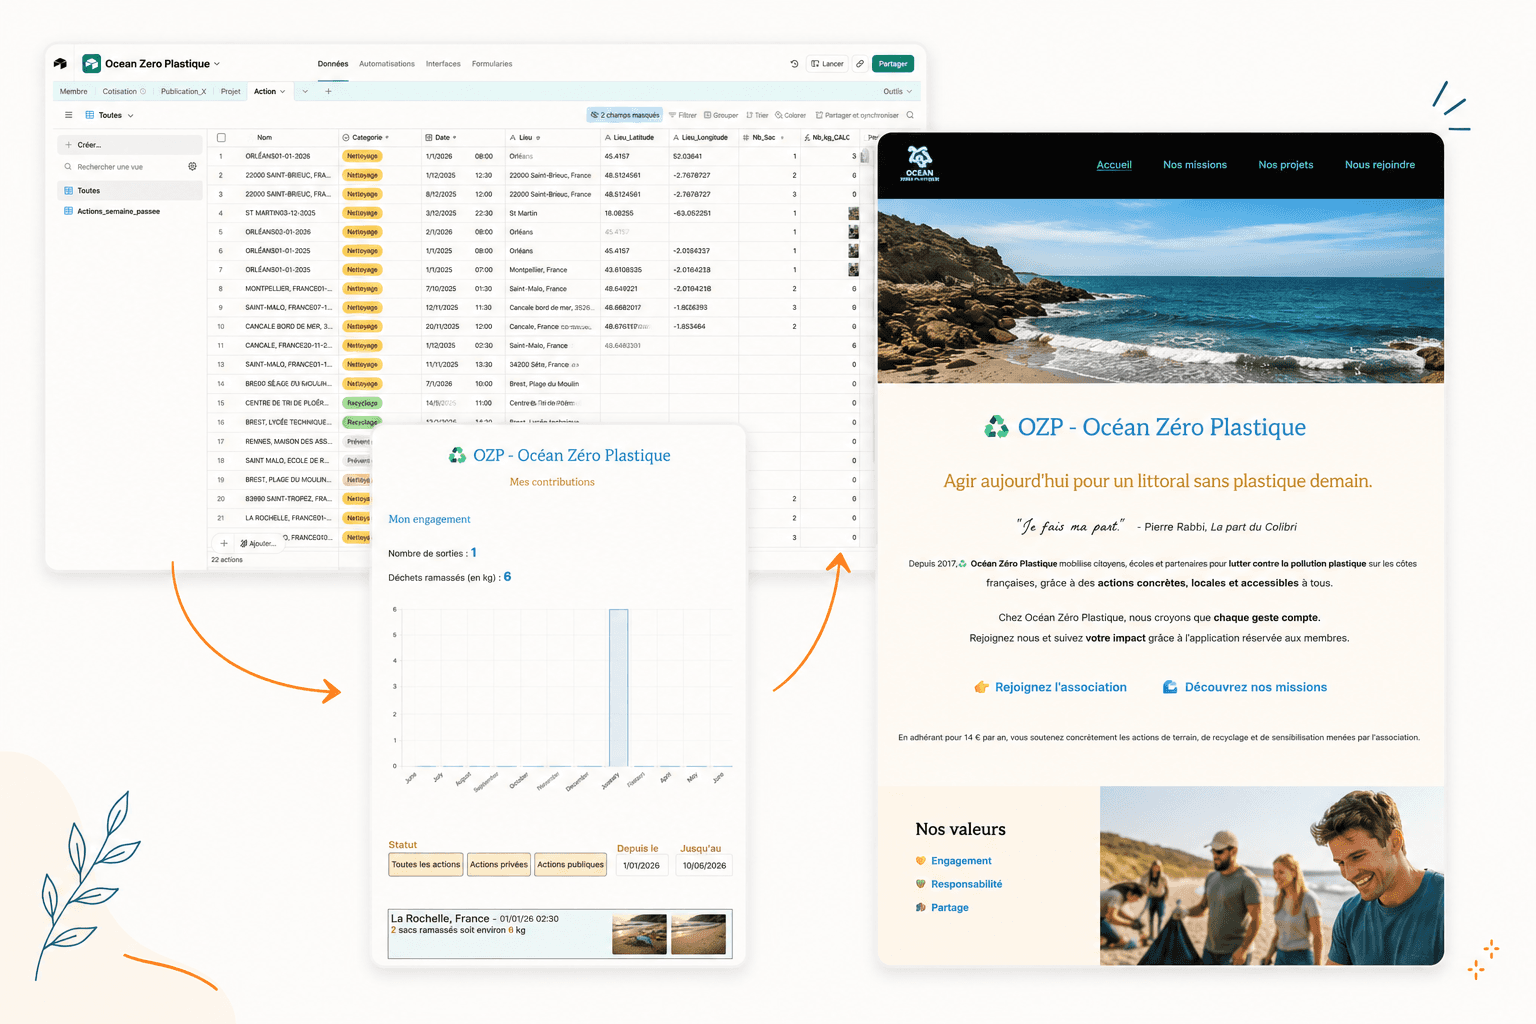Open the base history clock icon
The image size is (1536, 1024).
pos(795,63)
